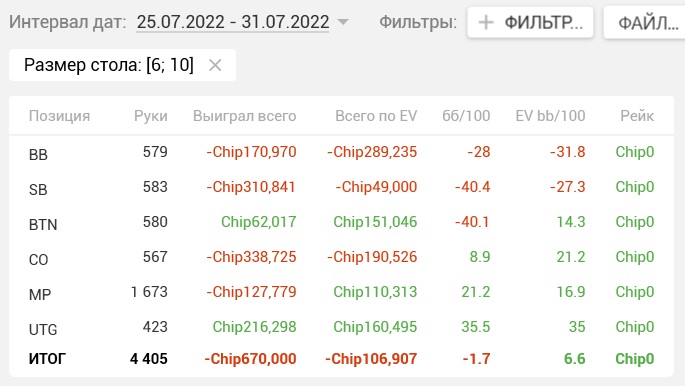Sort by Всего по EV column
This screenshot has width=685, height=386.
(x=376, y=116)
